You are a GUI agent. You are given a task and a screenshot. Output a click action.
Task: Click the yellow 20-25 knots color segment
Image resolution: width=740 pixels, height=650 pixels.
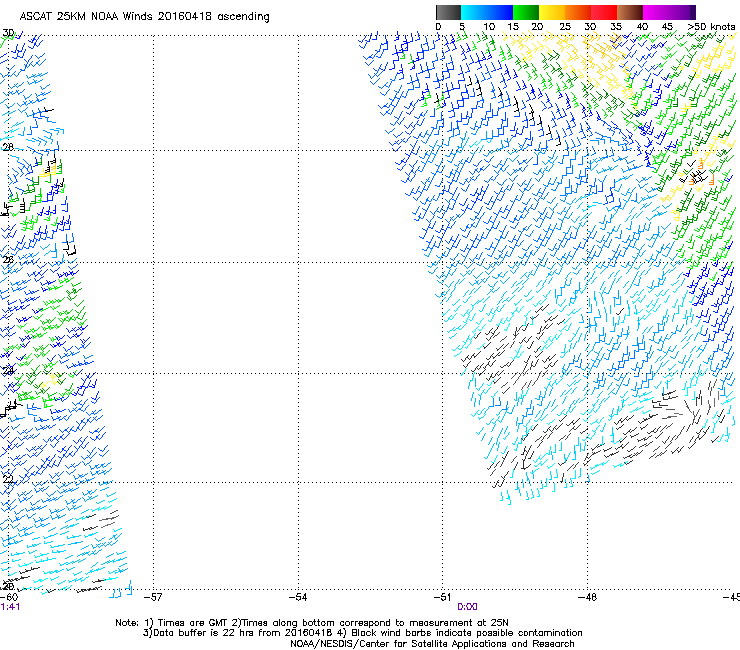pos(552,12)
